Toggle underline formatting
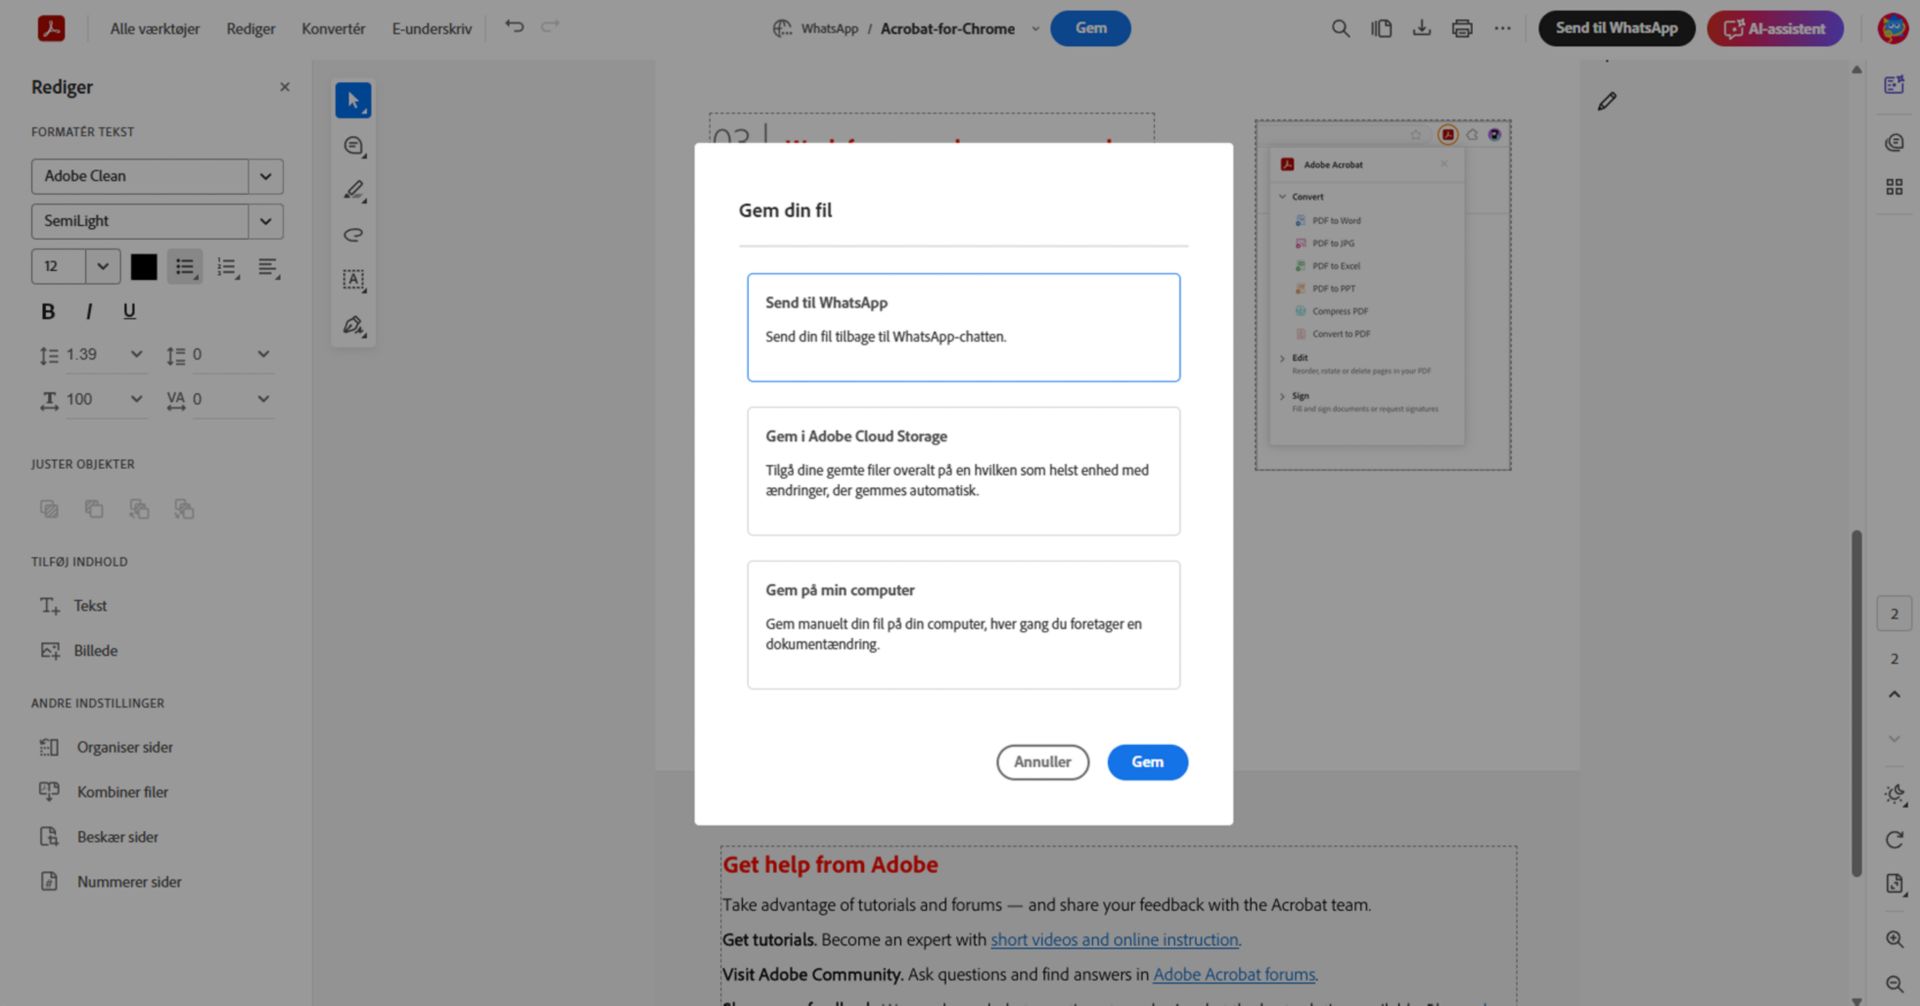 pyautogui.click(x=129, y=311)
